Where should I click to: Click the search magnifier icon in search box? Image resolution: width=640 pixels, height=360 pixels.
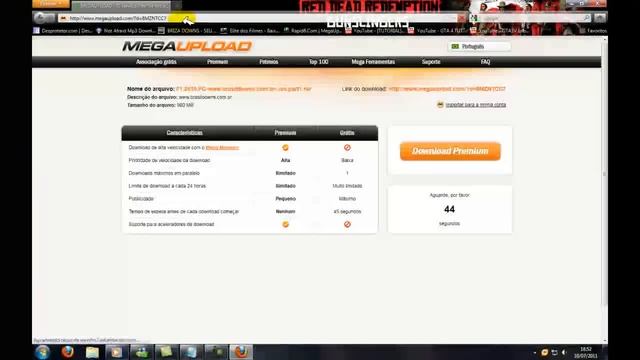pos(586,18)
